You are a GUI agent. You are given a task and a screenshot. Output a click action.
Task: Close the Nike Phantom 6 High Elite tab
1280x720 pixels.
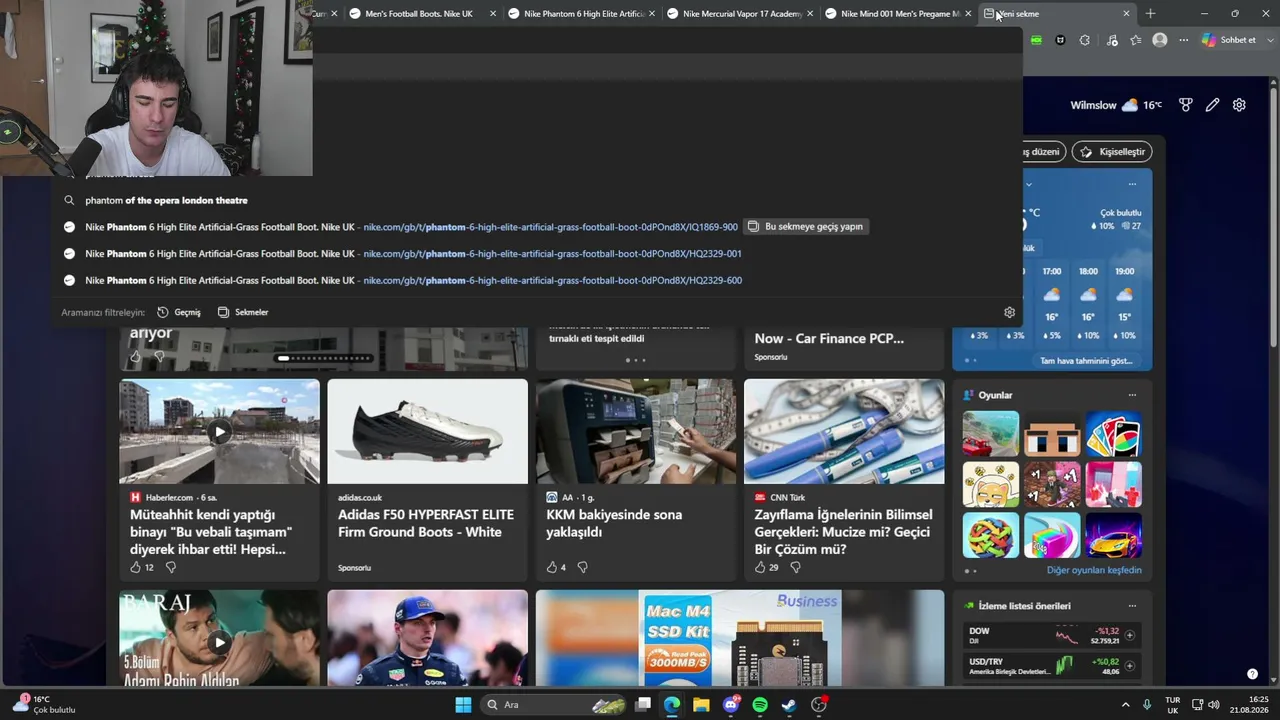click(x=651, y=14)
